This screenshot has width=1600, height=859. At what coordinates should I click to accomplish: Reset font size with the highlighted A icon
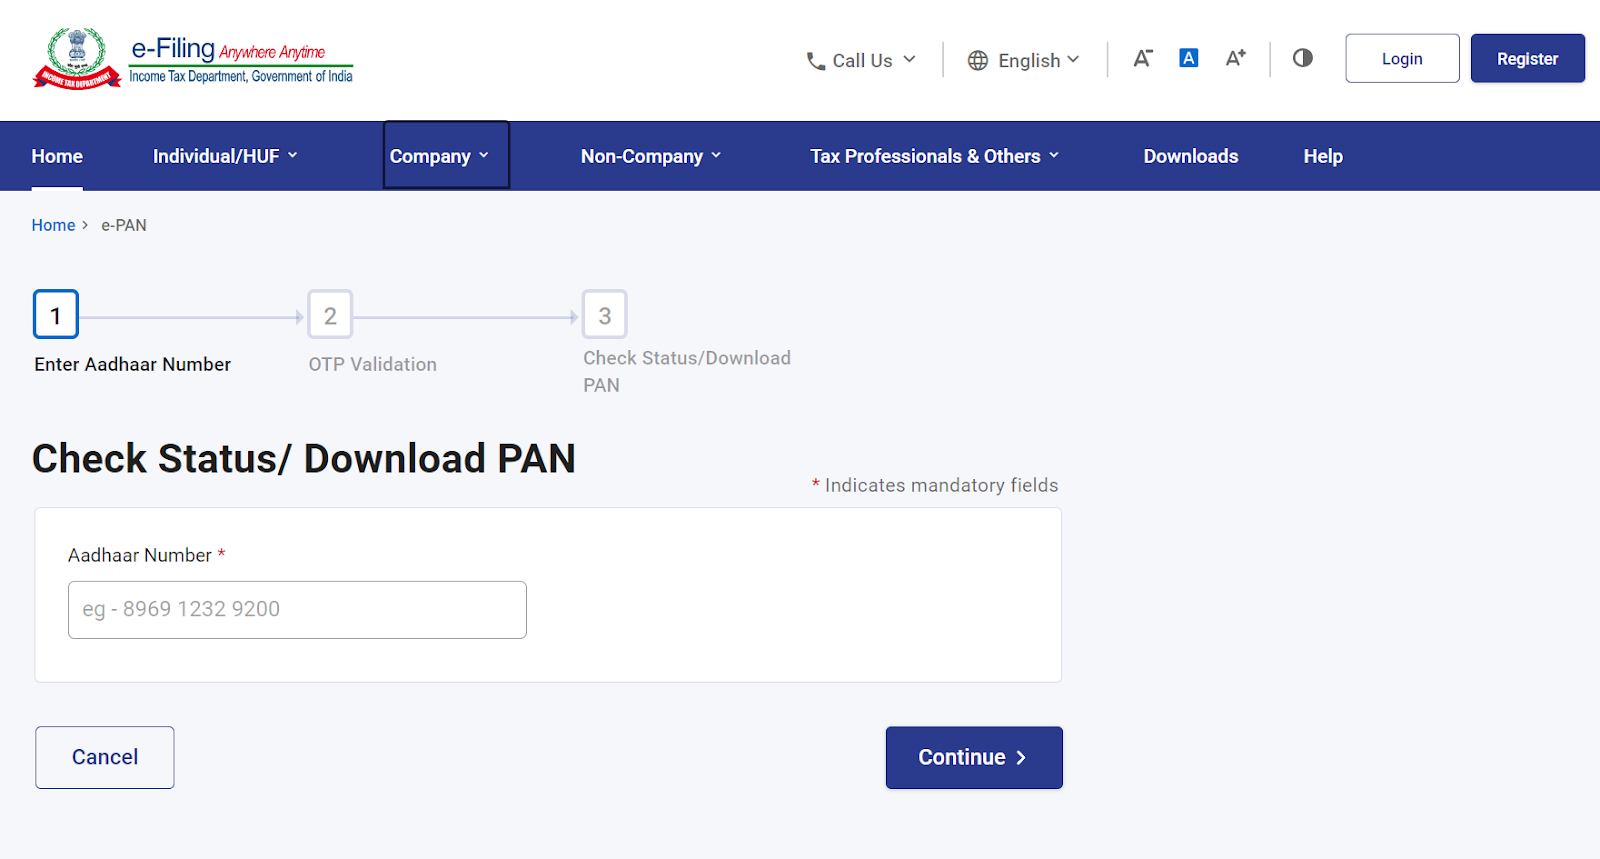1189,58
